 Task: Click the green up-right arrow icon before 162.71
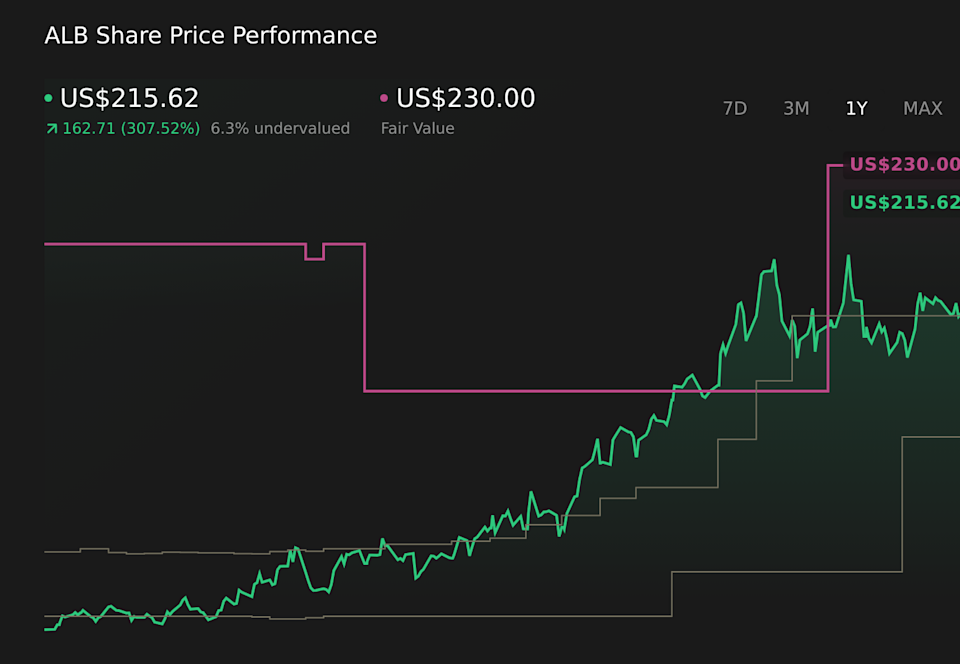click(51, 129)
